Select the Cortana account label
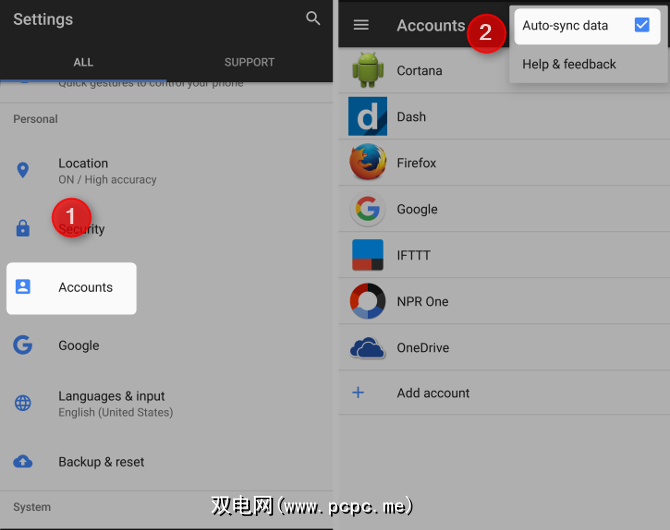Screen dimensions: 670x530 pyautogui.click(x=419, y=71)
